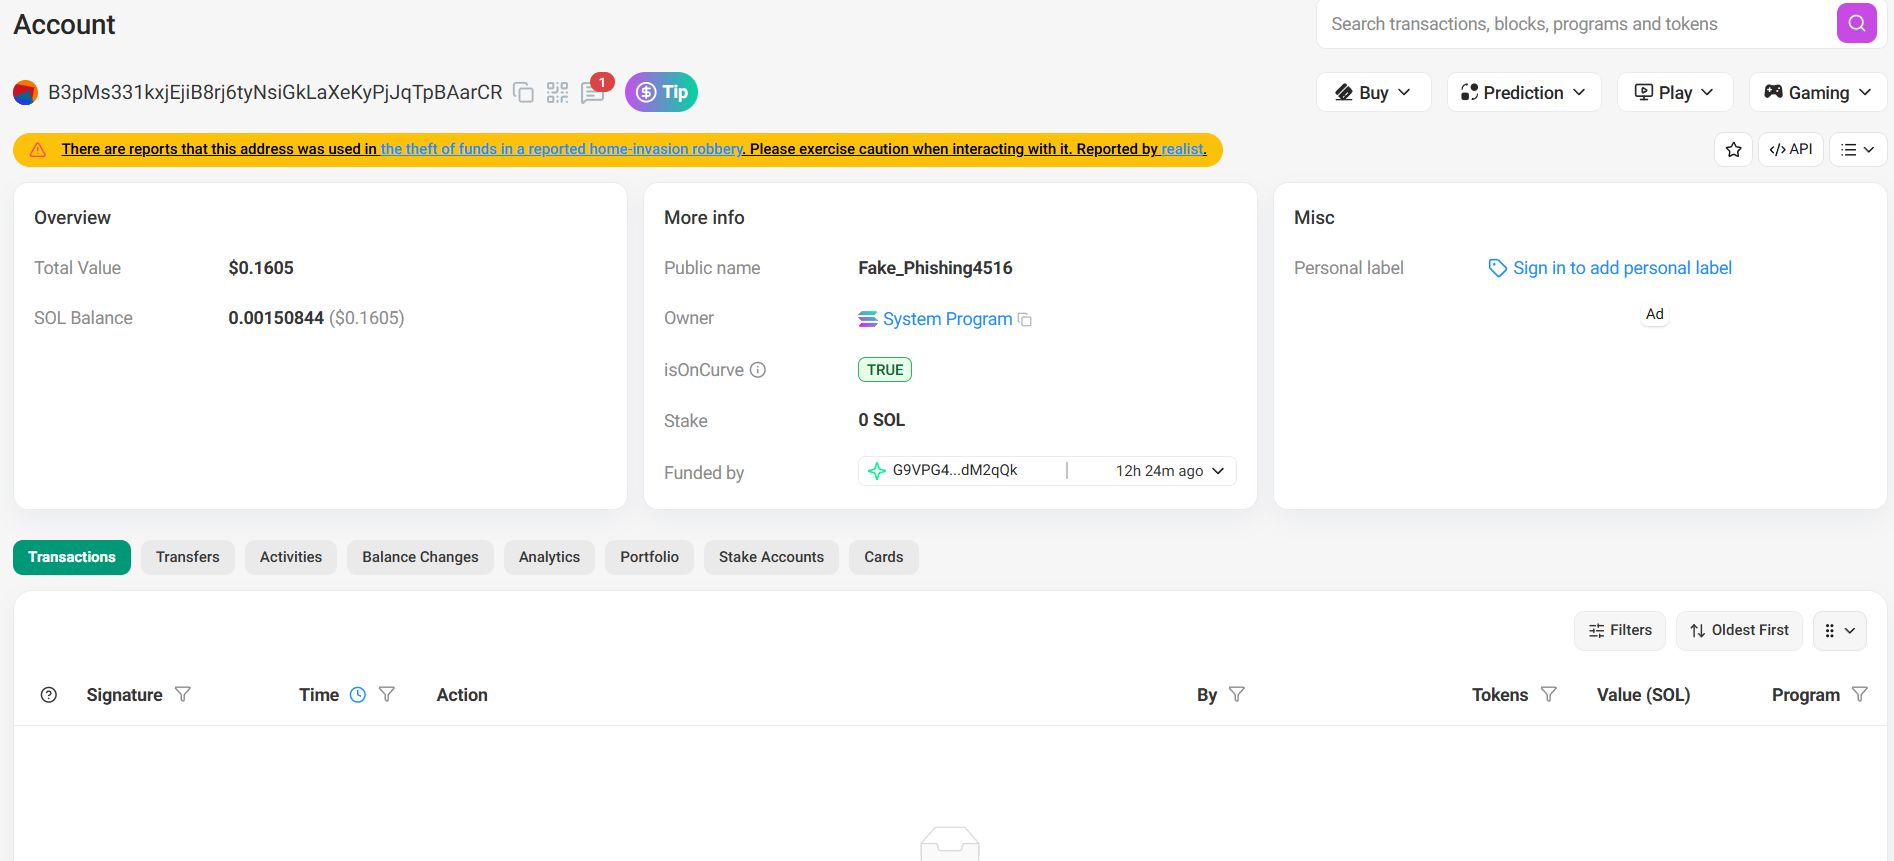The width and height of the screenshot is (1894, 861).
Task: Click the funder address G9VPG4...dM2qQk
Action: tap(955, 470)
